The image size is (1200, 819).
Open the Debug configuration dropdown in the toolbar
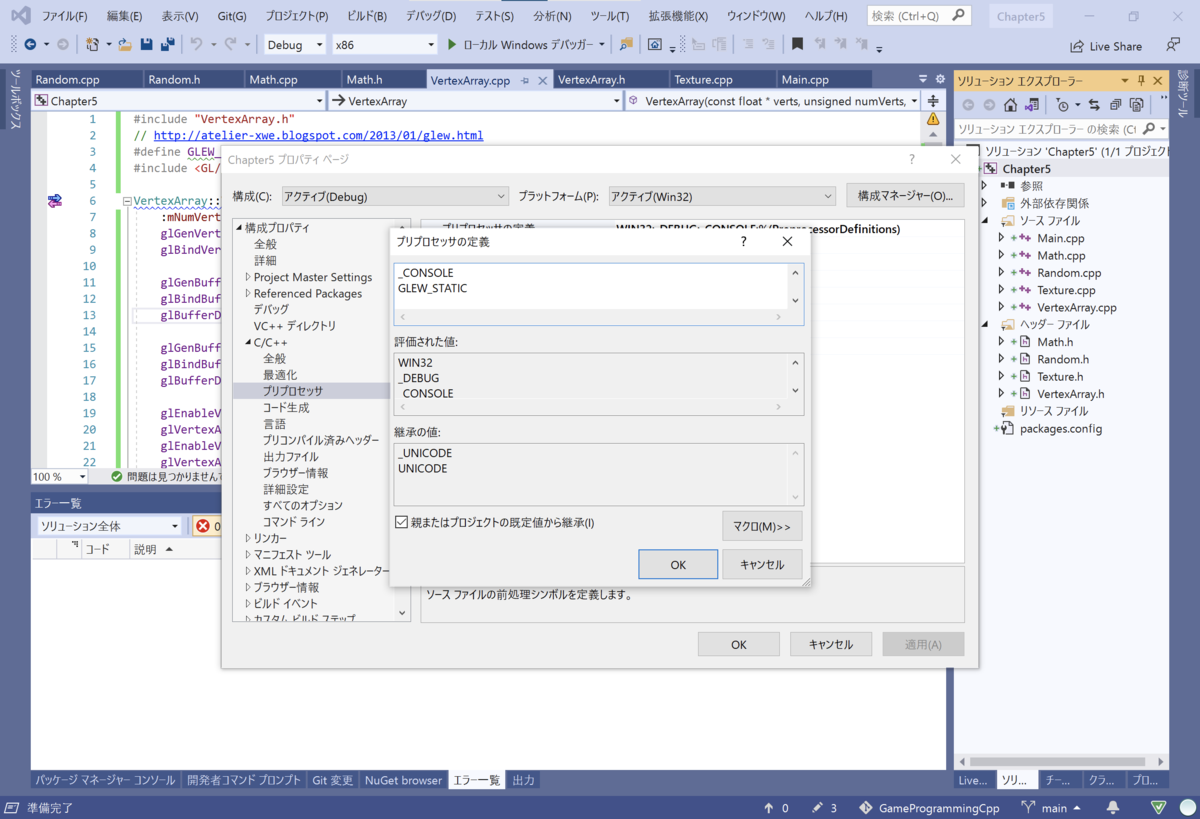pyautogui.click(x=295, y=45)
